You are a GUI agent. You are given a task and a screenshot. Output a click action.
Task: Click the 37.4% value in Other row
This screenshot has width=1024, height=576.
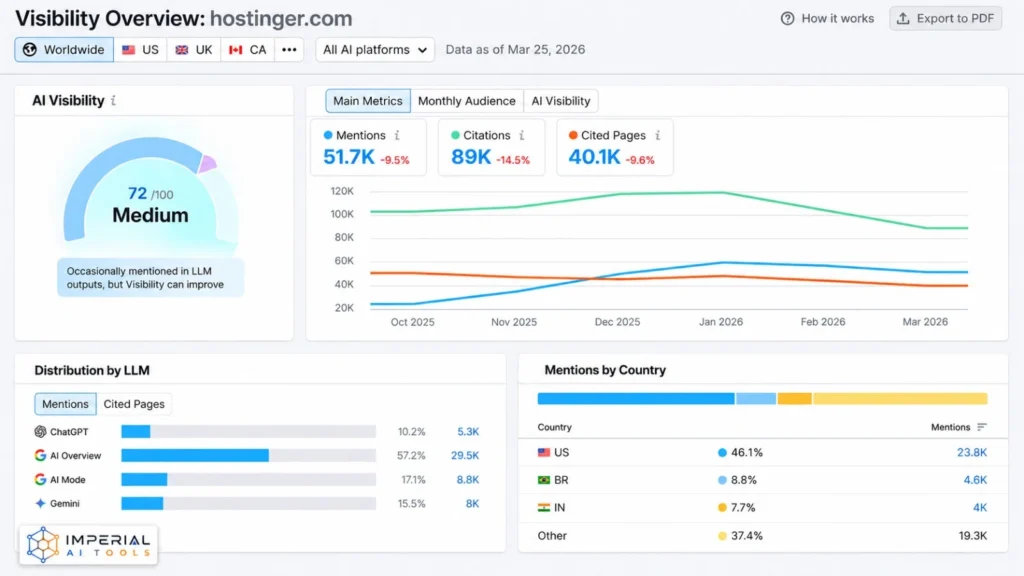point(746,536)
